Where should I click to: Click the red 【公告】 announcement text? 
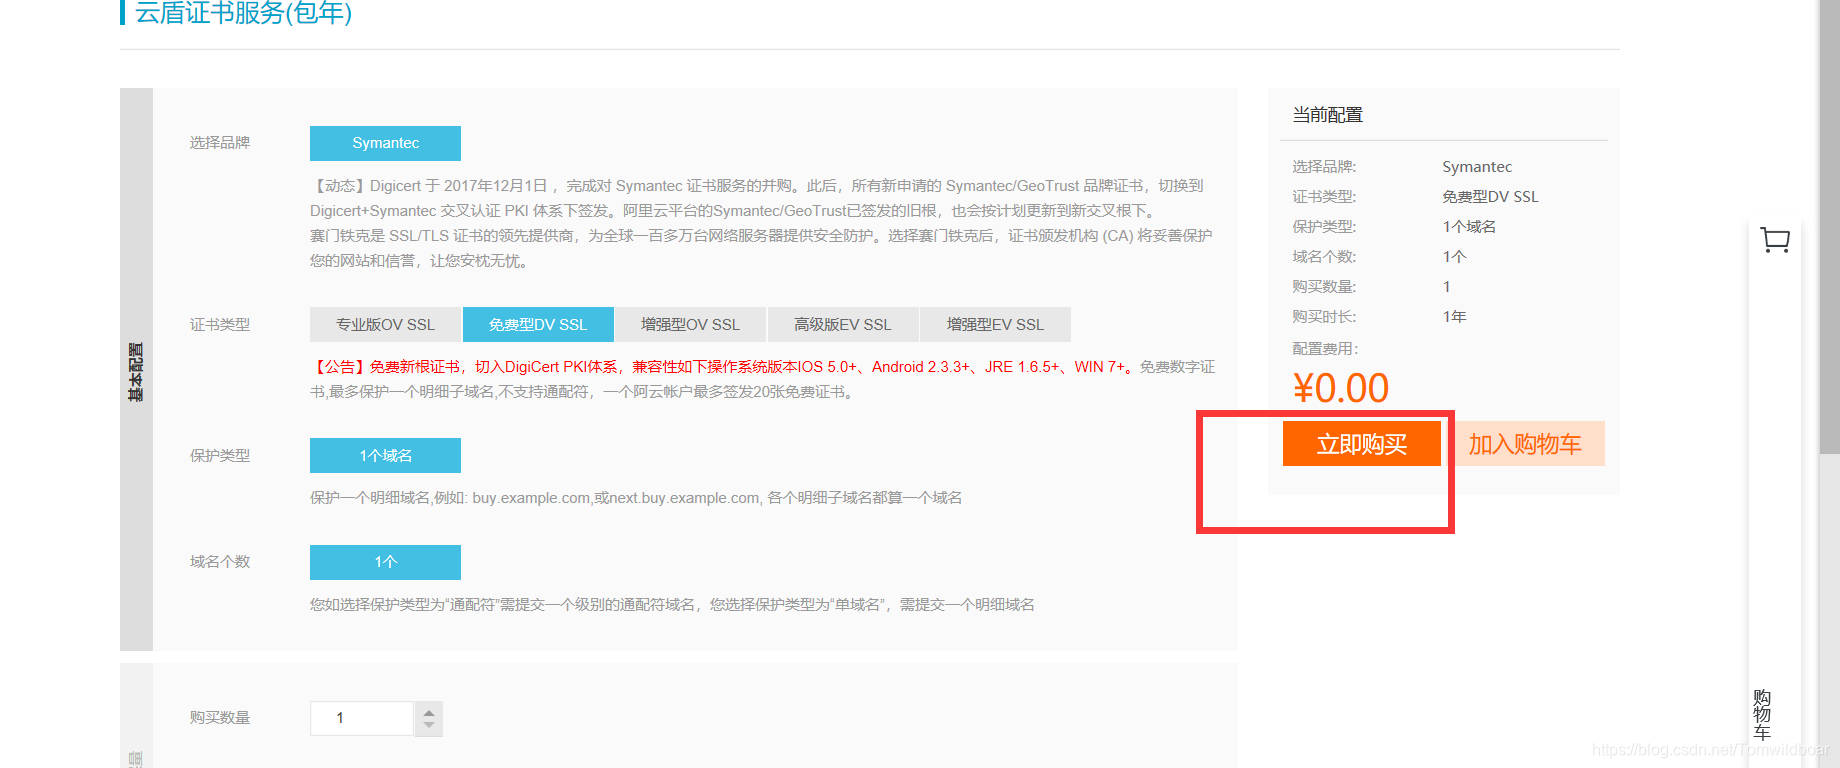pyautogui.click(x=724, y=367)
